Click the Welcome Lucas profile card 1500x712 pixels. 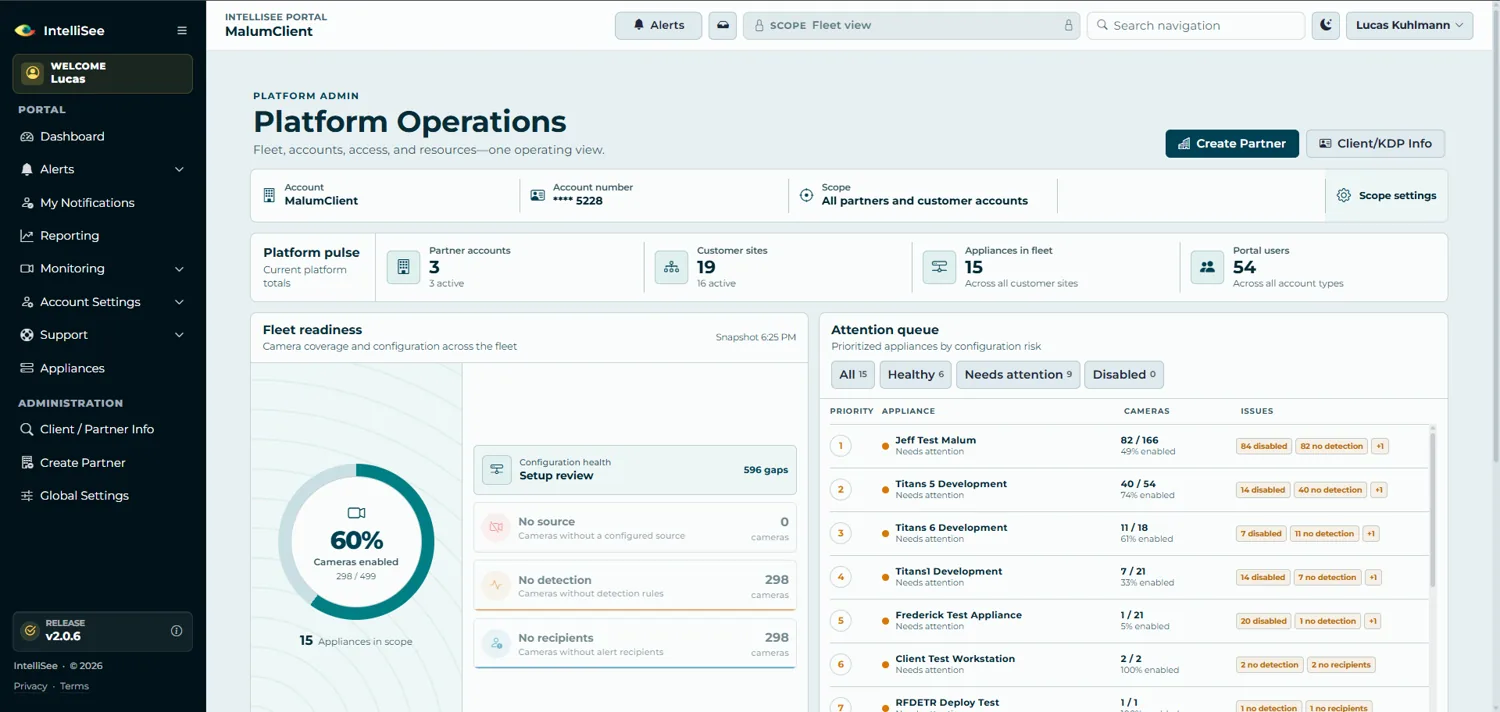point(103,73)
